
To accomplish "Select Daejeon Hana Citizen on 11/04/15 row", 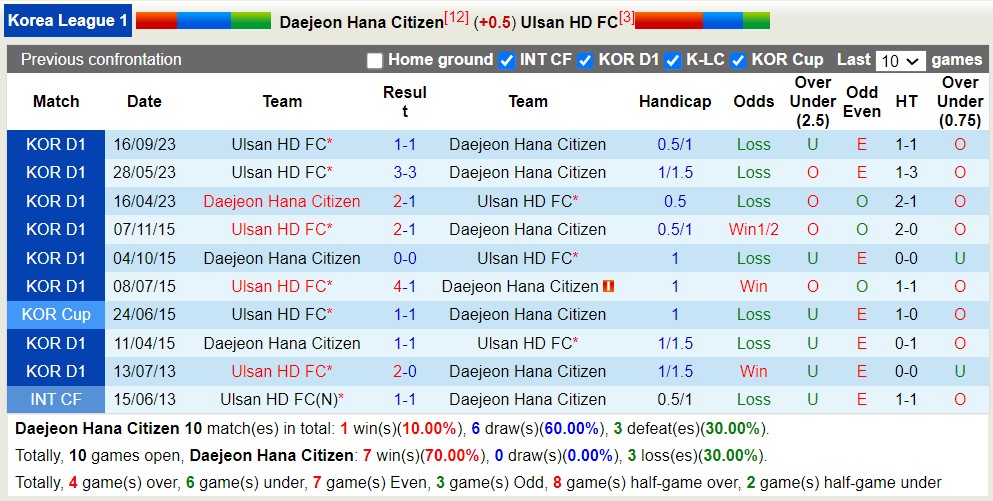I will point(282,343).
